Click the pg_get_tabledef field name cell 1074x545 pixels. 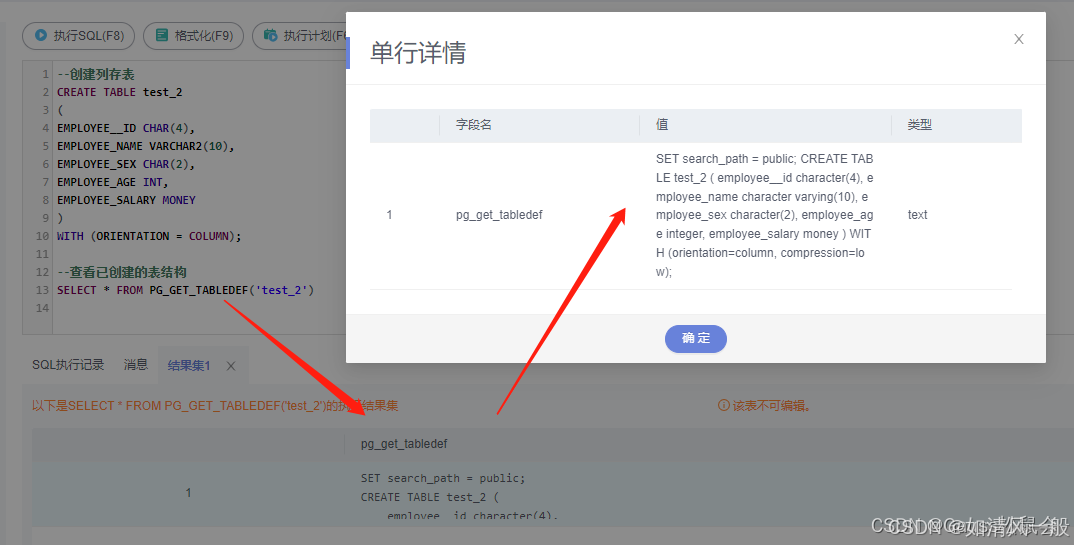pyautogui.click(x=499, y=215)
